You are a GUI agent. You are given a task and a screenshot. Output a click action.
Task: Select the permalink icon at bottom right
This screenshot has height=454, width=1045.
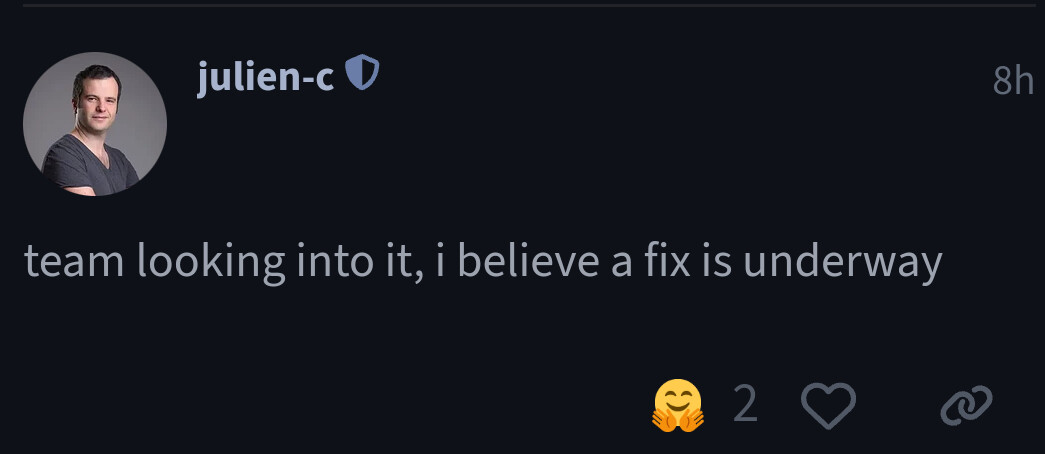tap(966, 406)
